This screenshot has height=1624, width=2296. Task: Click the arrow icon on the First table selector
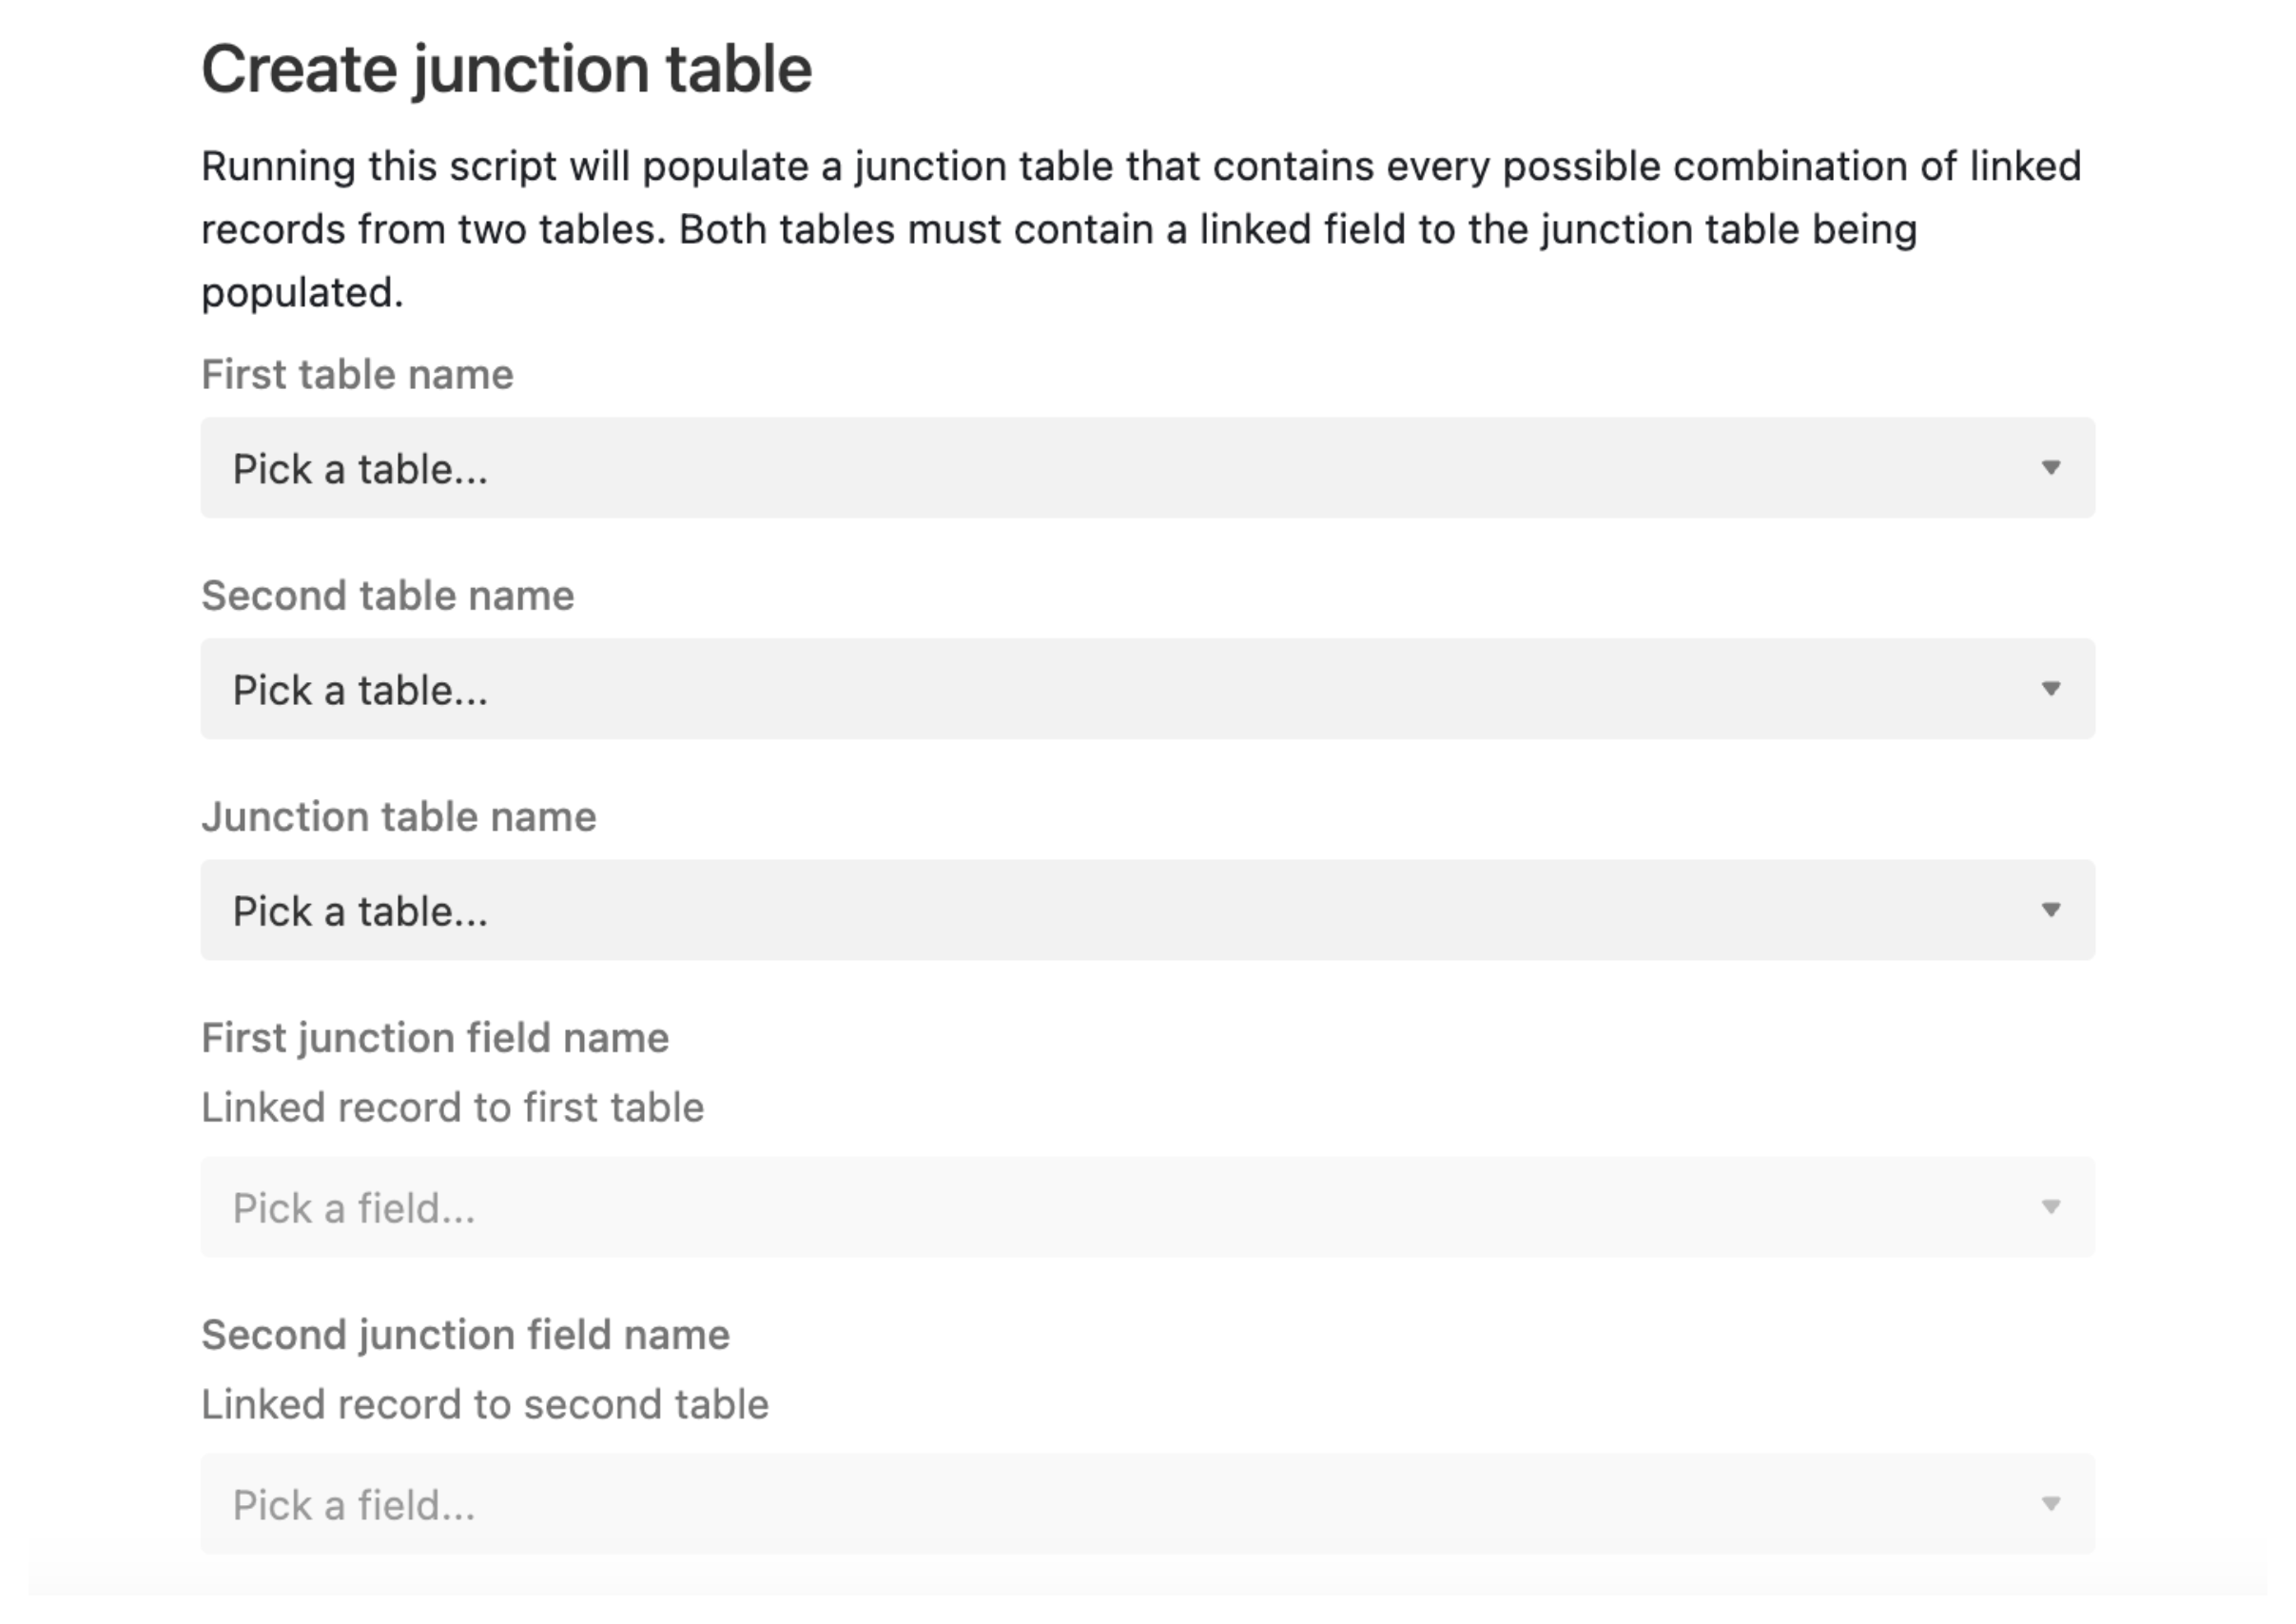tap(2051, 468)
